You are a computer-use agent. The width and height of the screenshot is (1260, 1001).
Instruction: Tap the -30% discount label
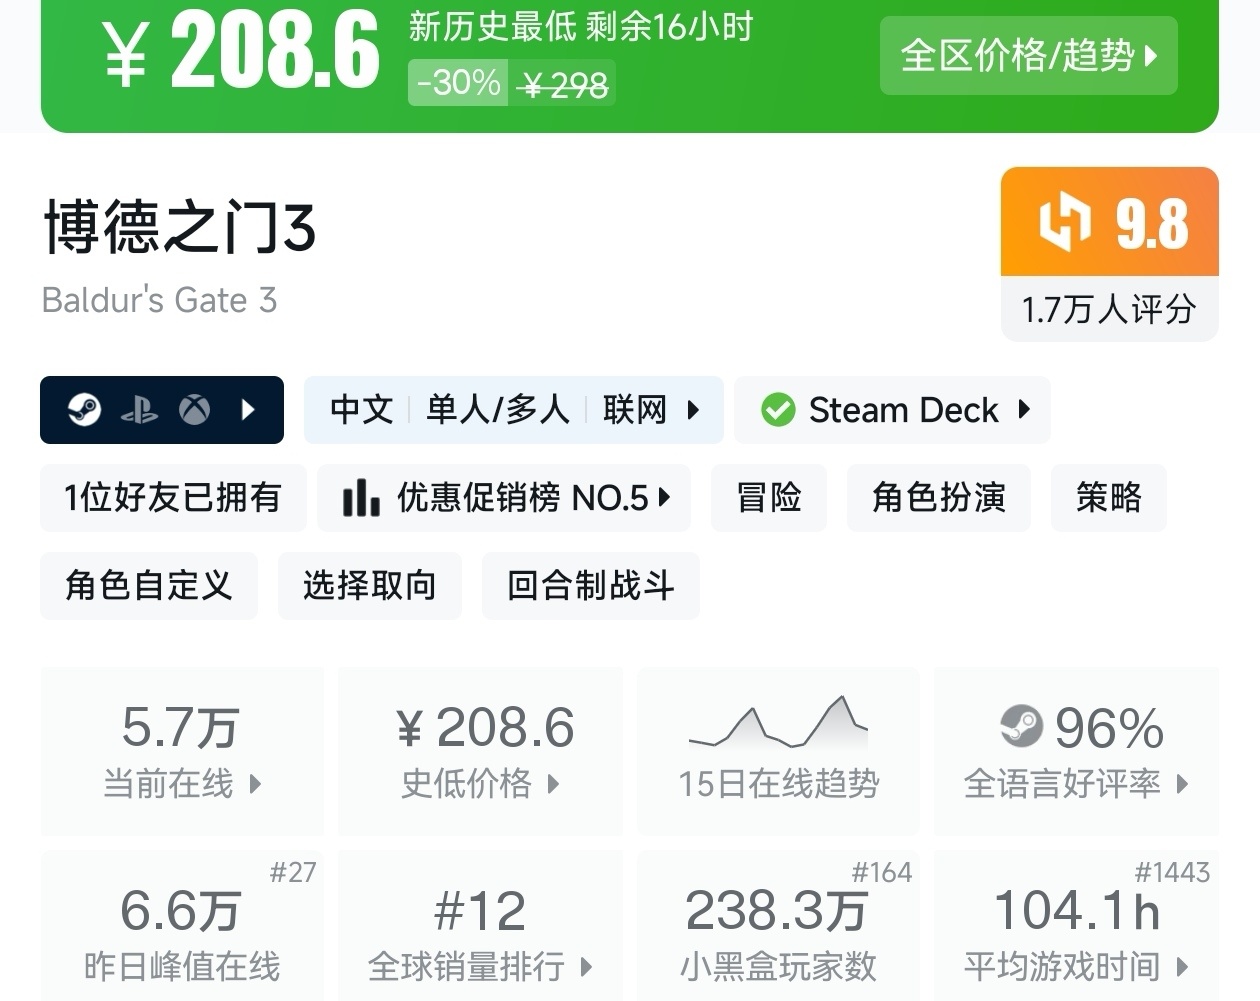click(458, 82)
